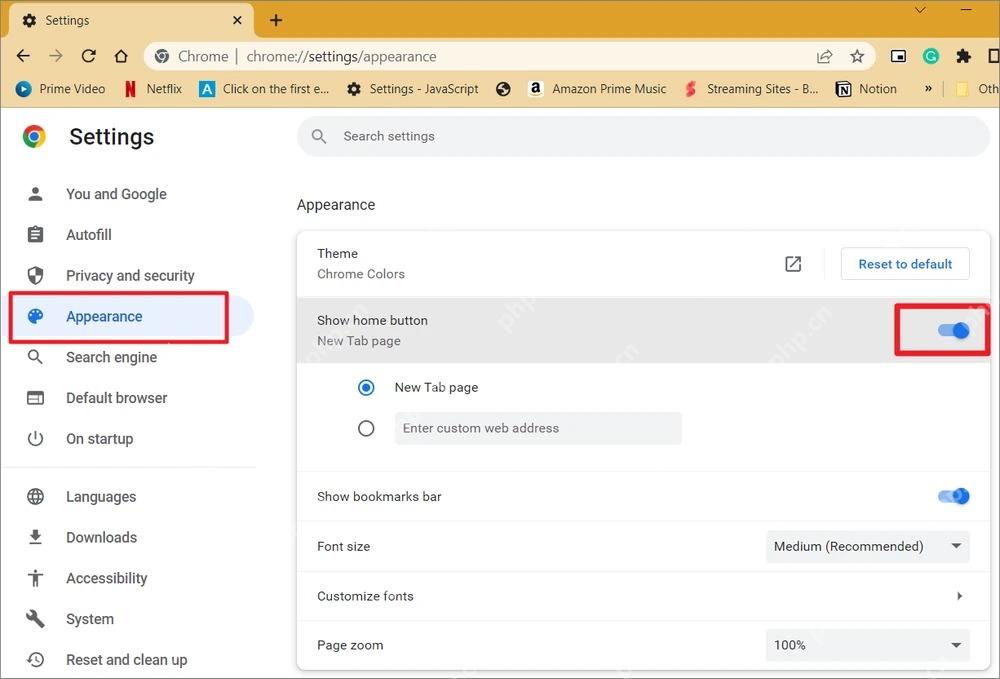Show more bookmarks with the double chevron
Screen dimensions: 1000x679
(x=929, y=89)
